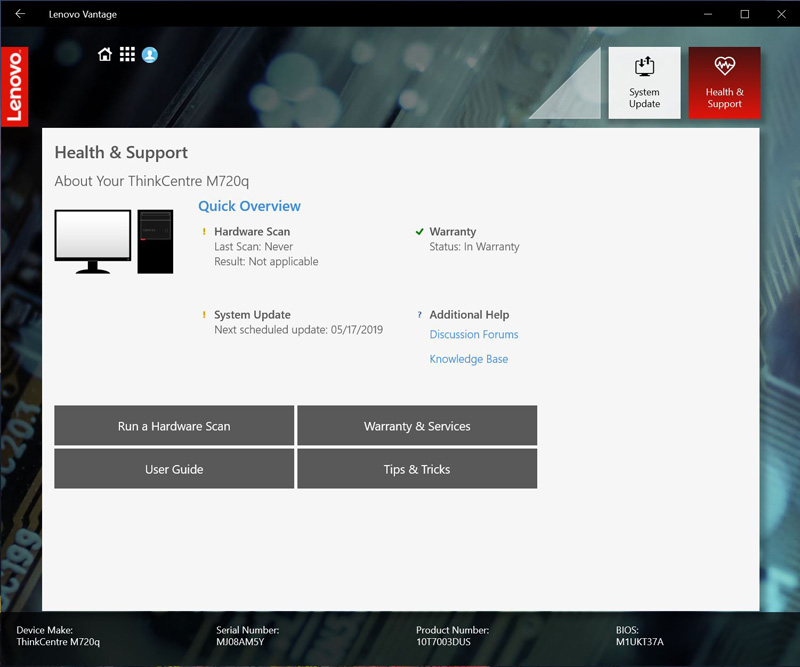Image resolution: width=800 pixels, height=667 pixels.
Task: Click the Additional Help question mark icon
Action: pyautogui.click(x=420, y=315)
